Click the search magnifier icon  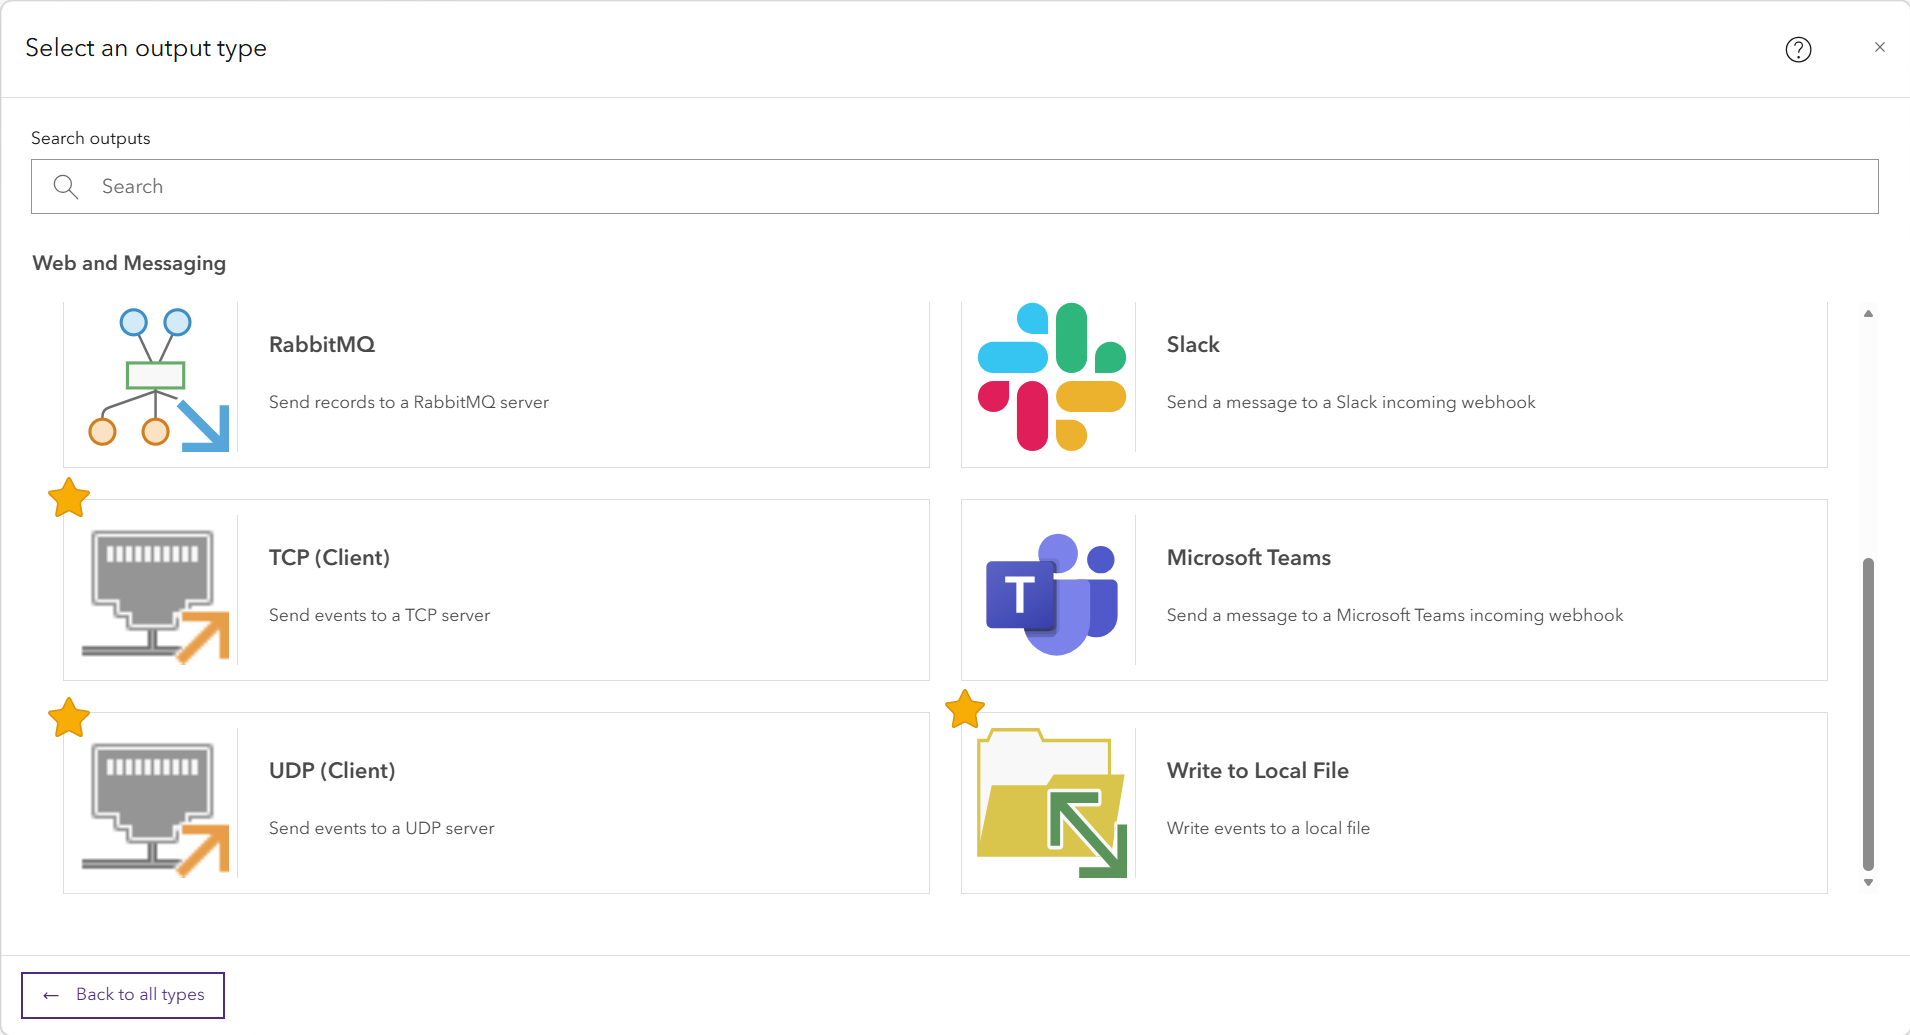(66, 187)
